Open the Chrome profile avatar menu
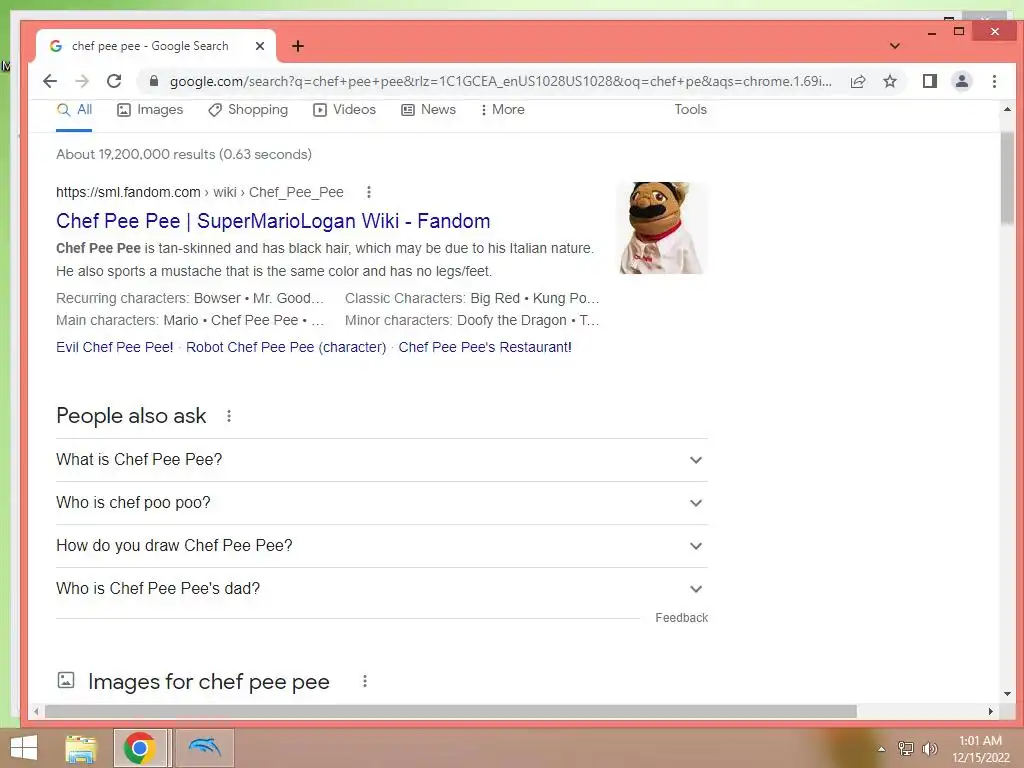Screen dimensions: 1024x768 point(962,81)
